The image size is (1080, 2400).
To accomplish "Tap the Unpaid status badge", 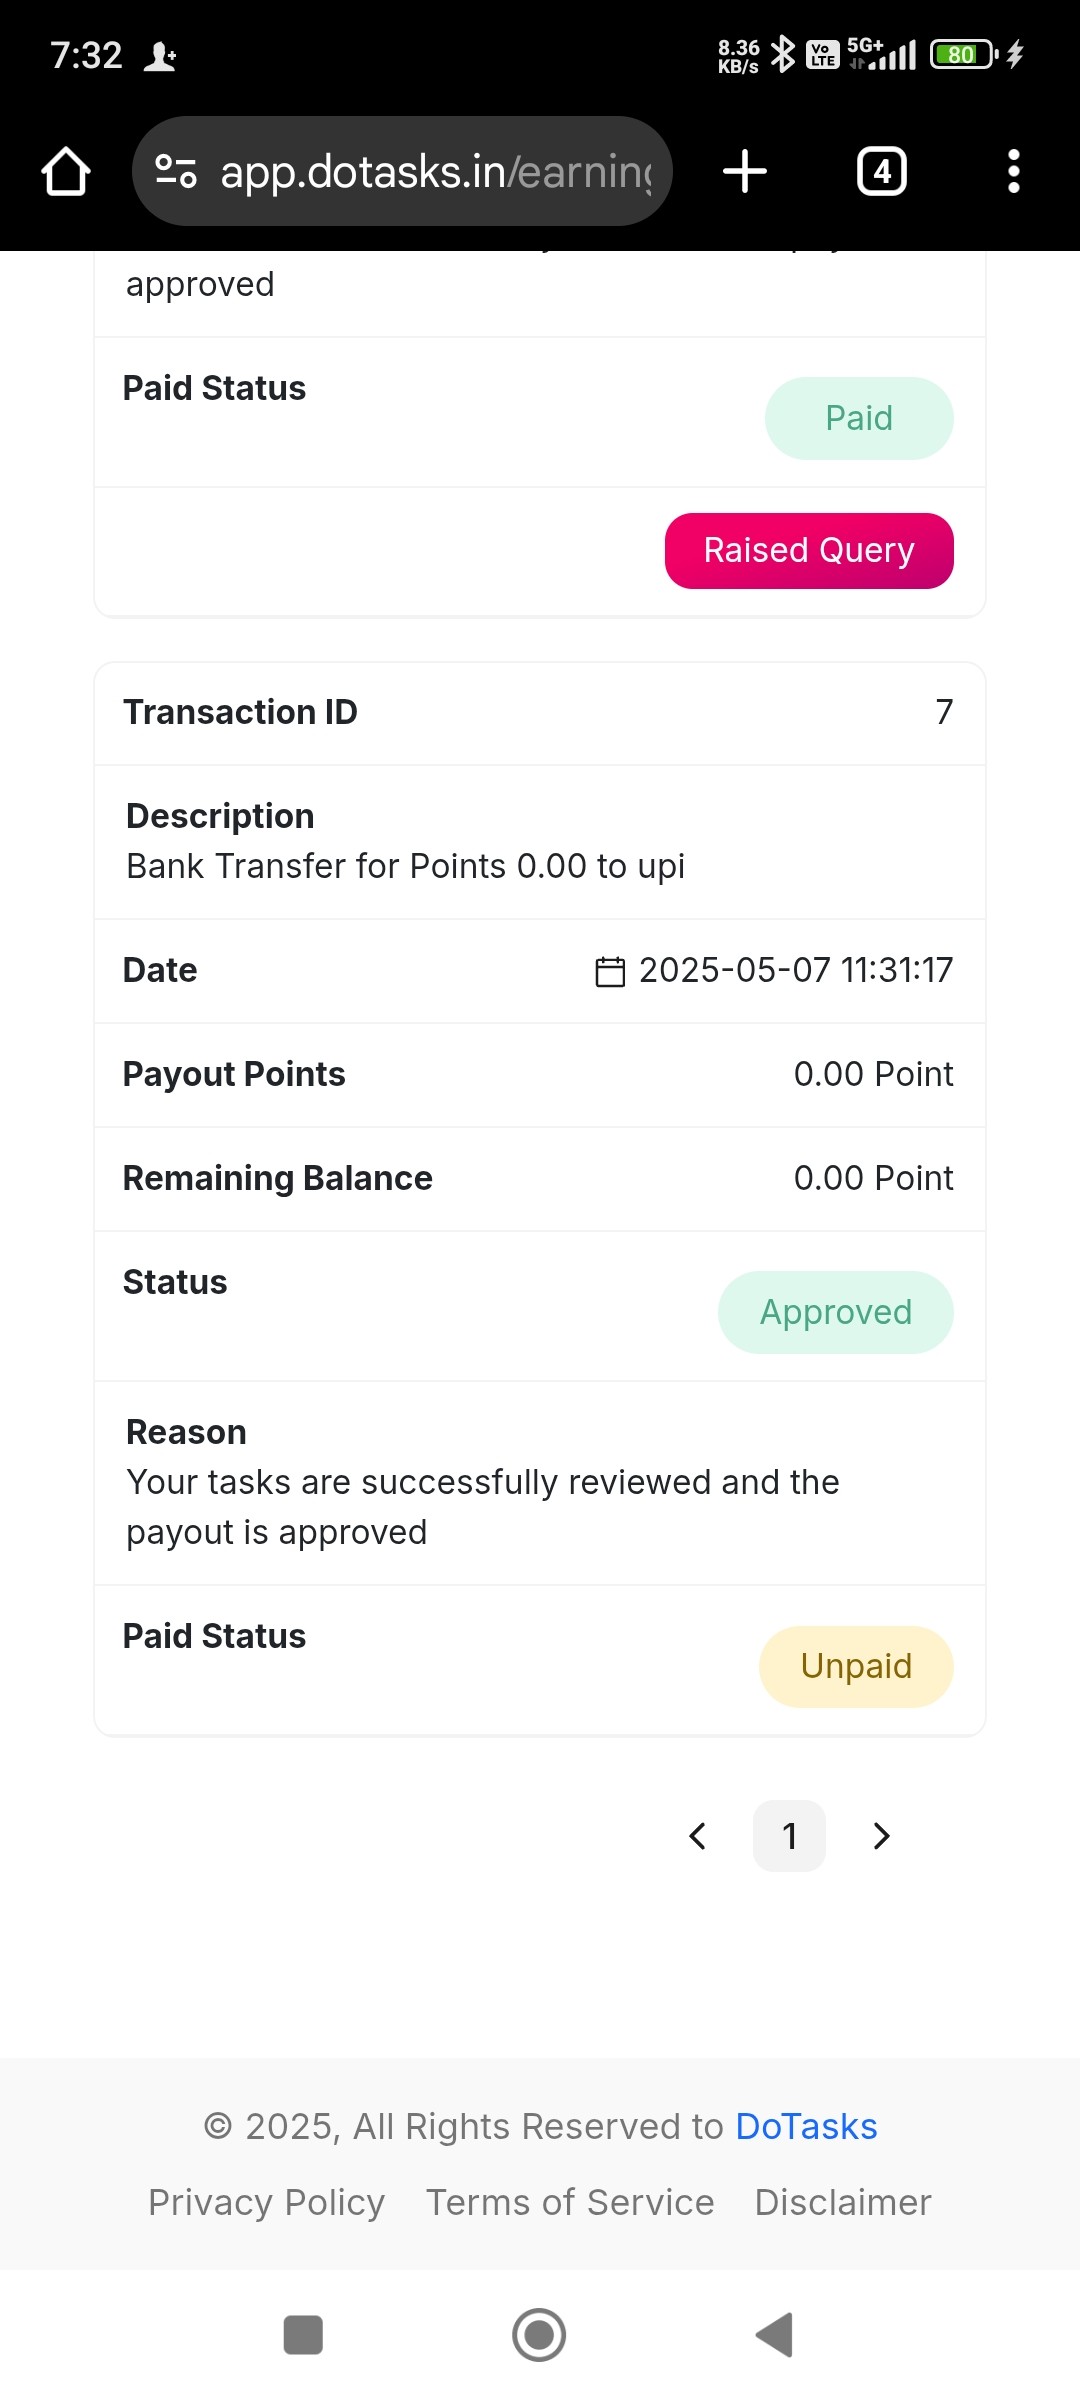I will point(856,1666).
